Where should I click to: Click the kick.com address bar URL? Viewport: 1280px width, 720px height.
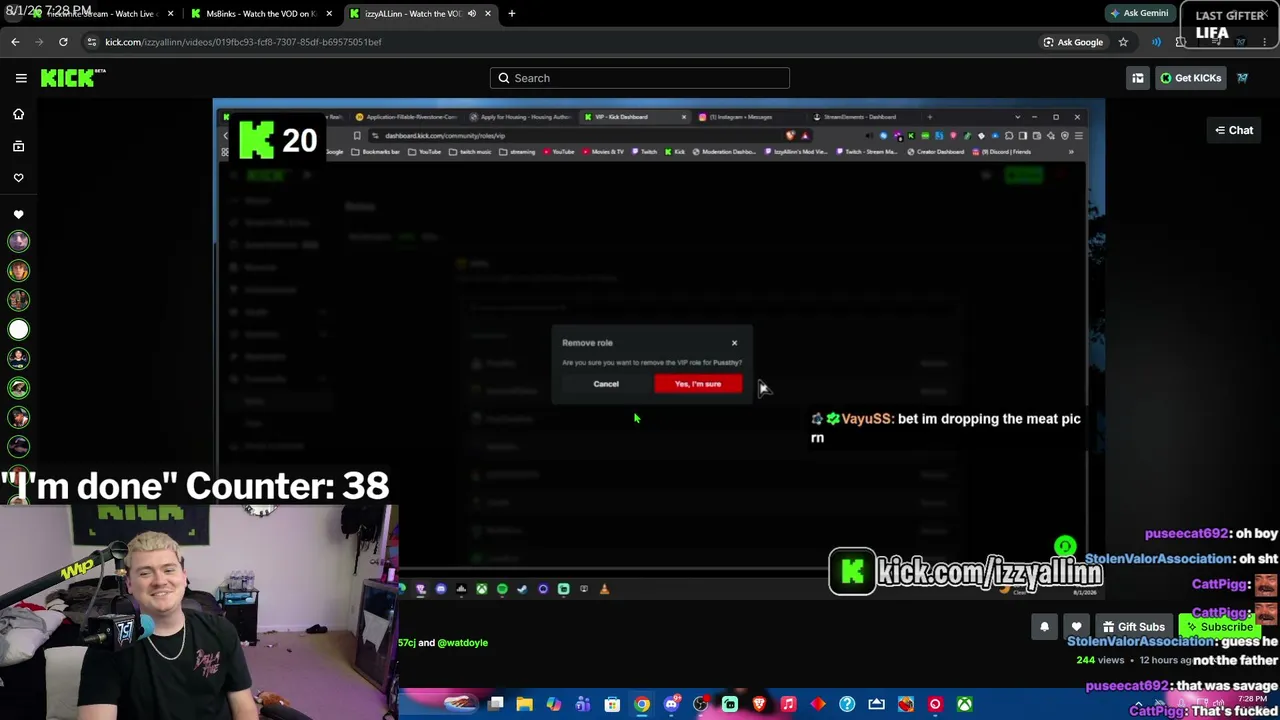[243, 42]
